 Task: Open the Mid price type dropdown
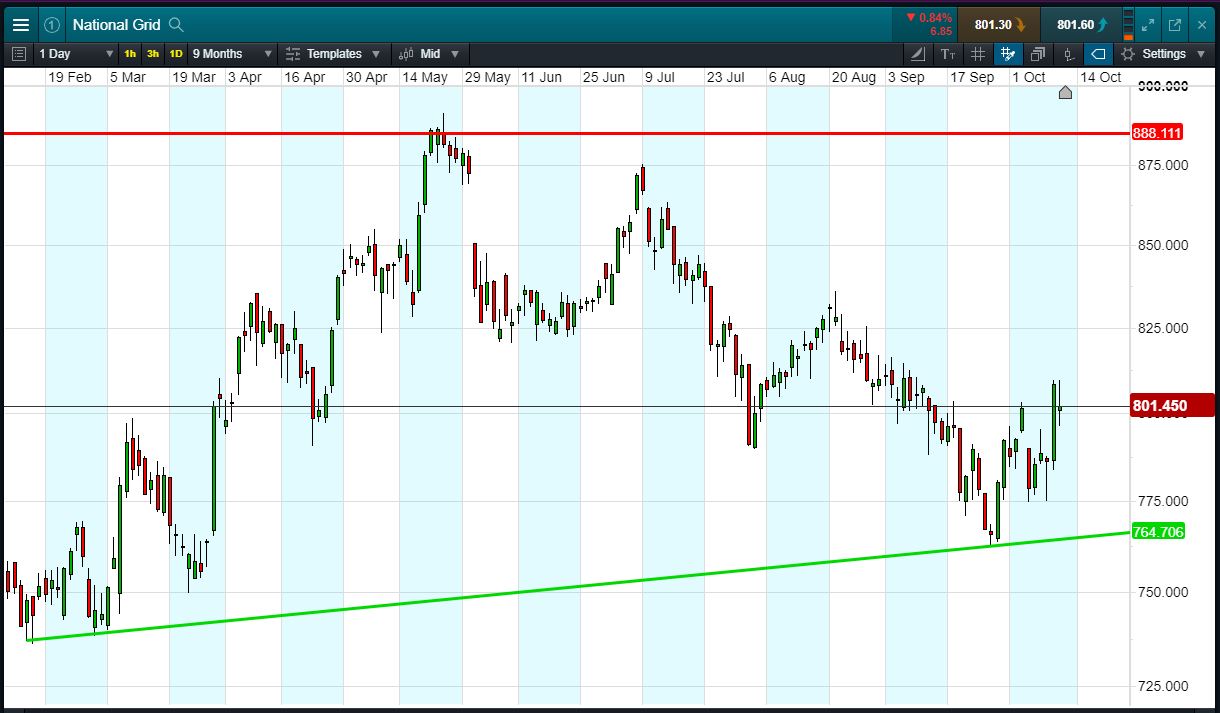430,54
